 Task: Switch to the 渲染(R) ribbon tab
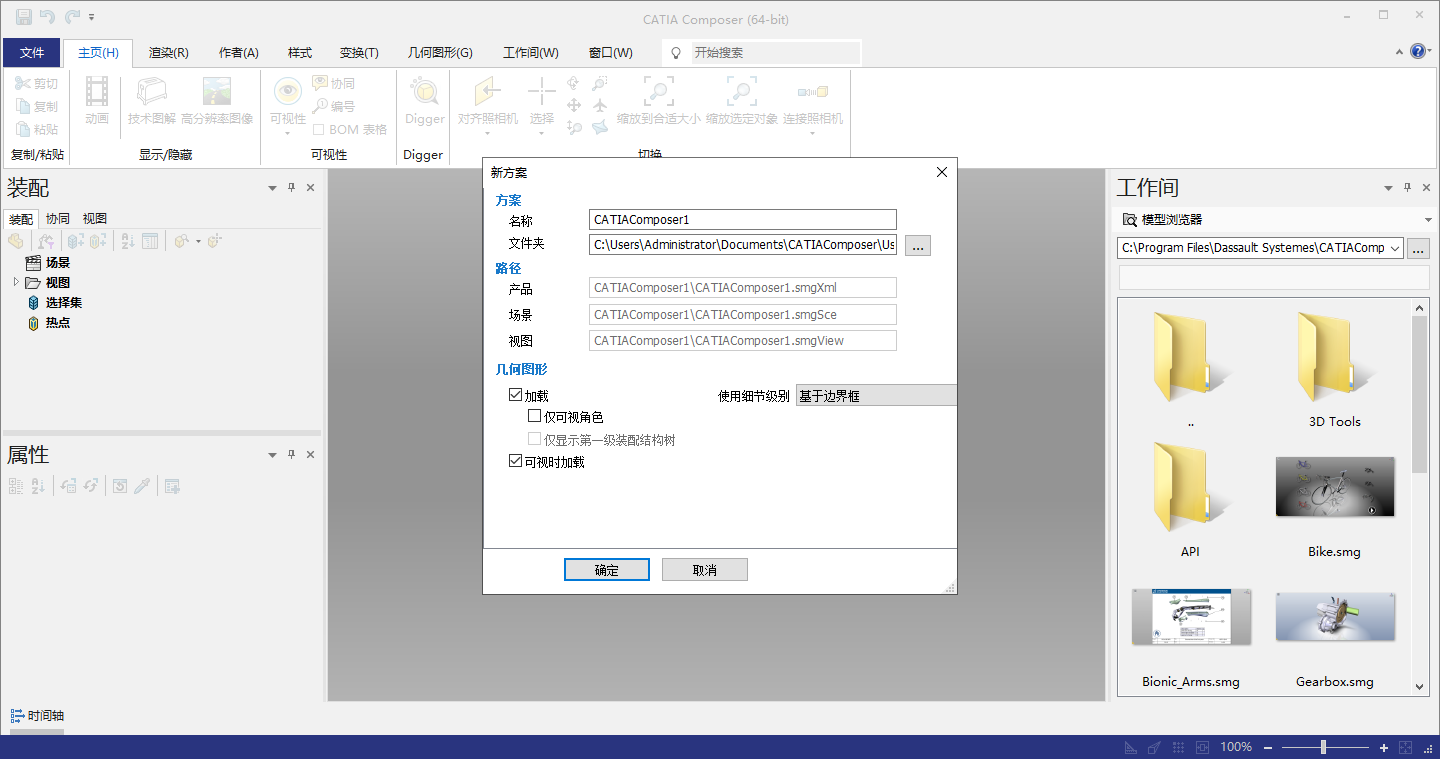coord(168,52)
